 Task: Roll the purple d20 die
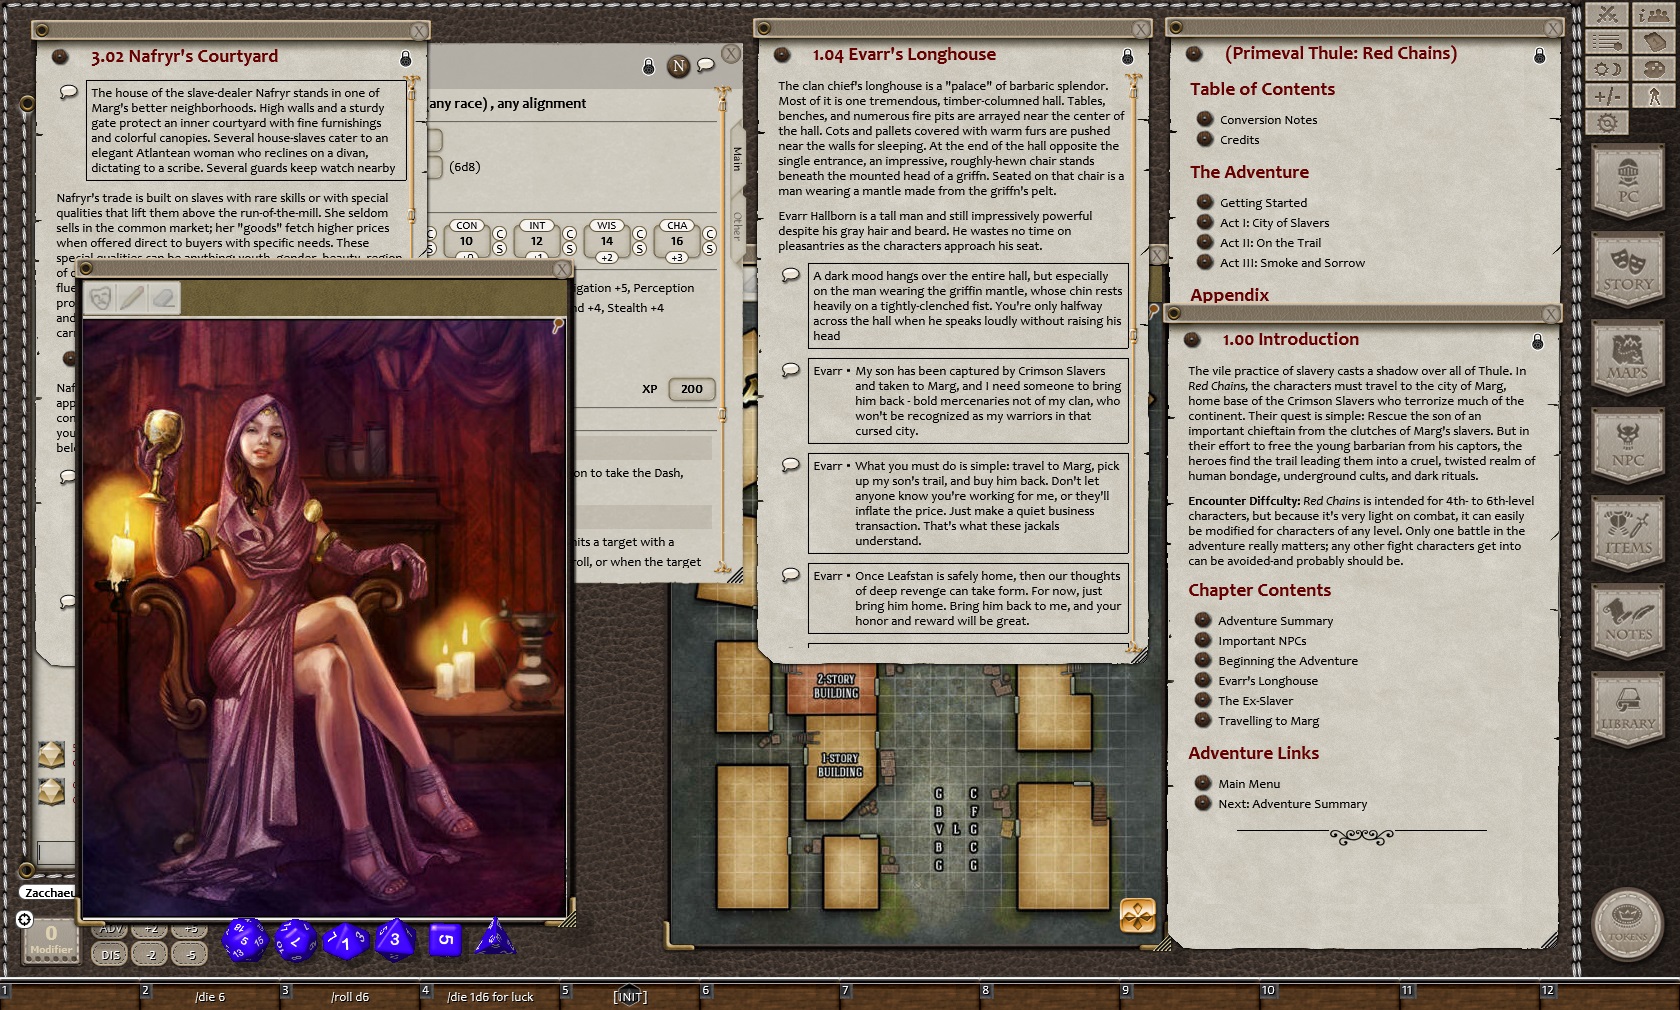click(x=244, y=940)
